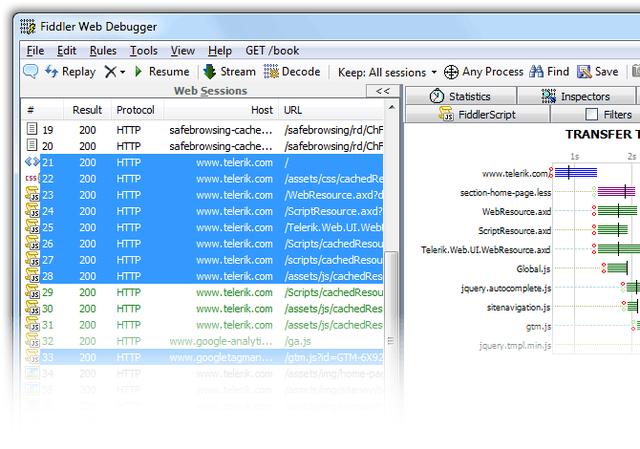The height and width of the screenshot is (449, 640).
Task: Collapse Web Sessions panel with << button
Action: coord(382,91)
